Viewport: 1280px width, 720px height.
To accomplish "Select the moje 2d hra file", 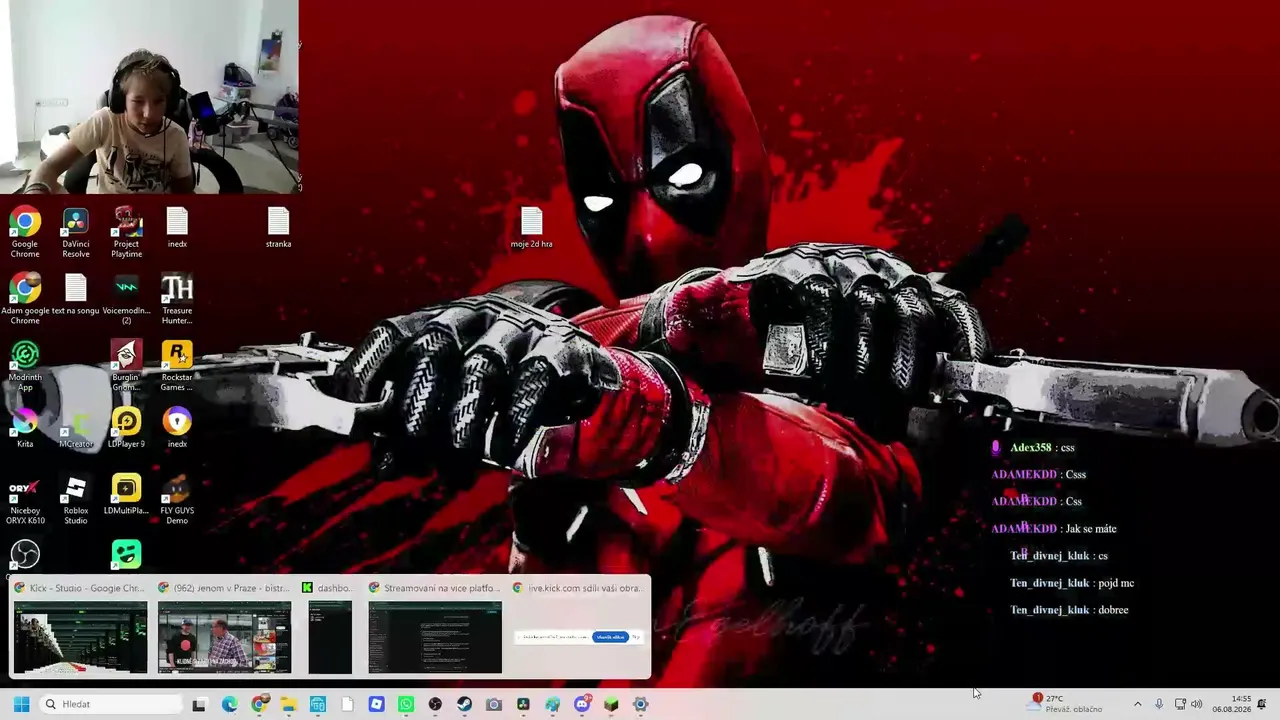I will [x=531, y=227].
